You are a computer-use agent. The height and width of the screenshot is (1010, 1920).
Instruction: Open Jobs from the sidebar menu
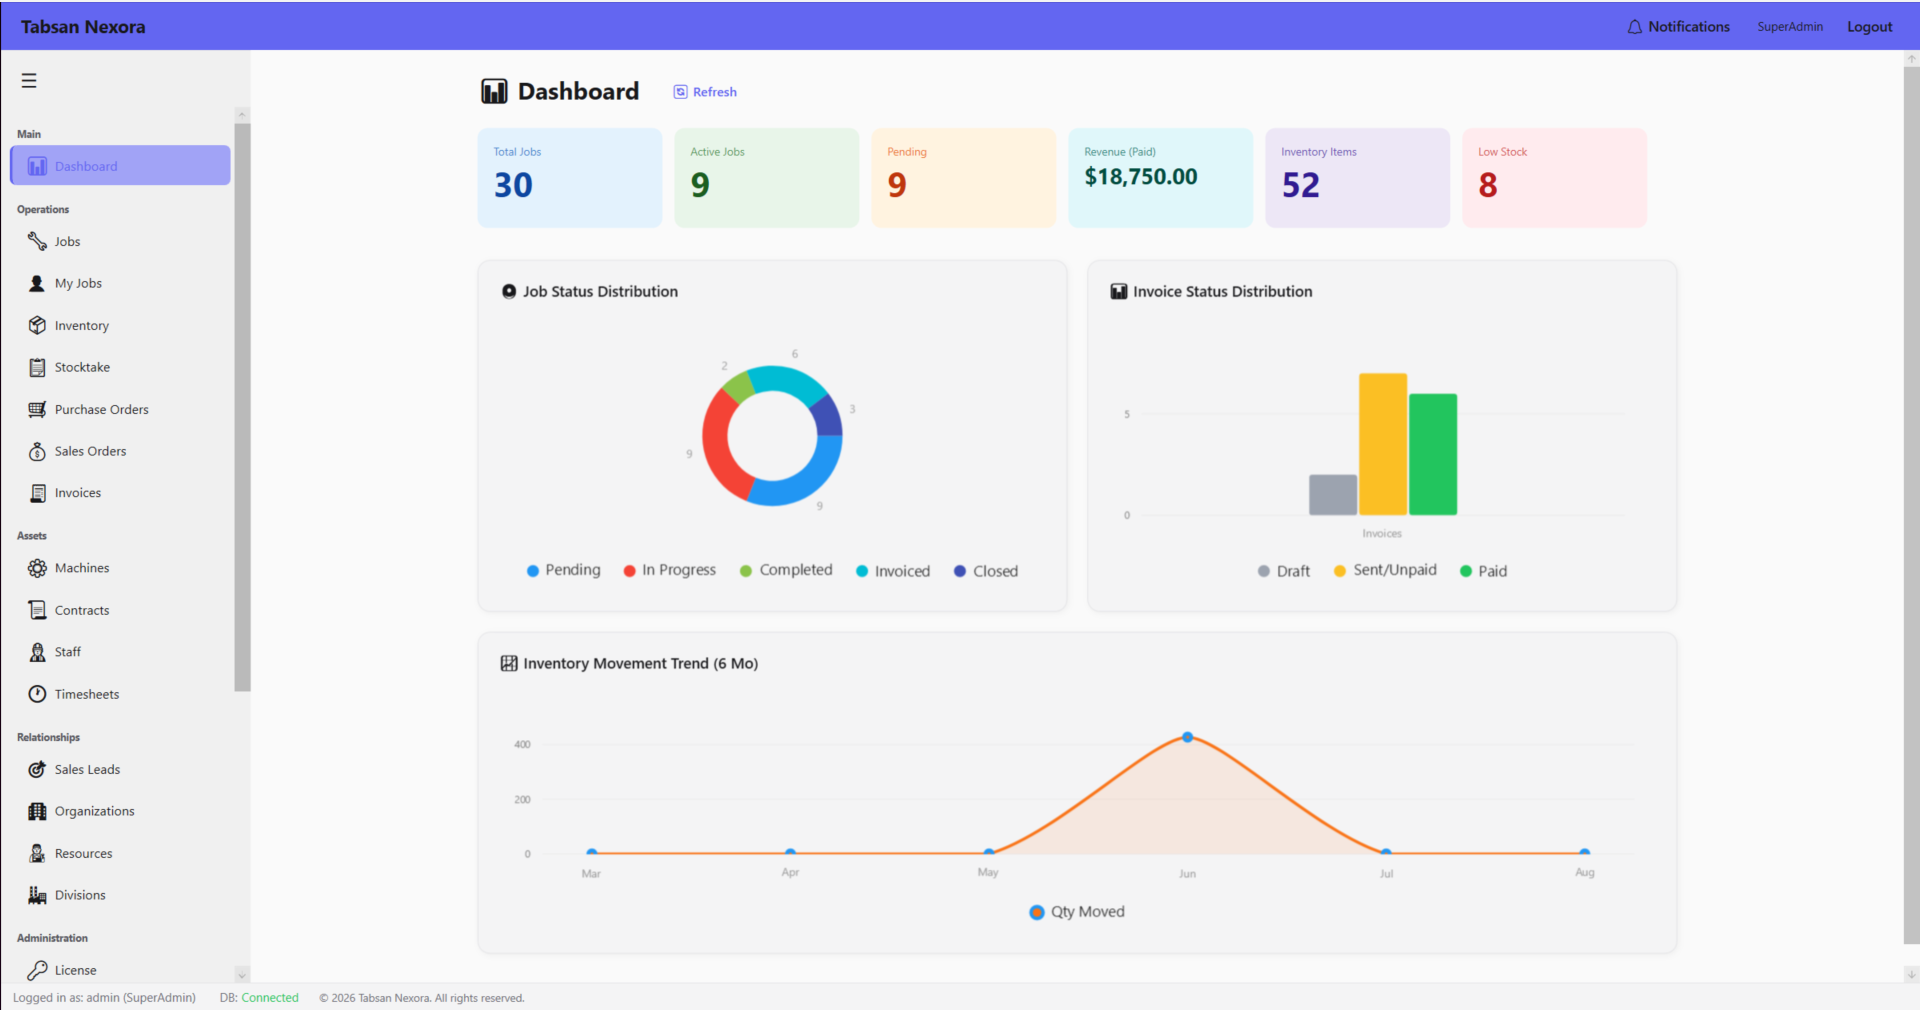tap(120, 241)
